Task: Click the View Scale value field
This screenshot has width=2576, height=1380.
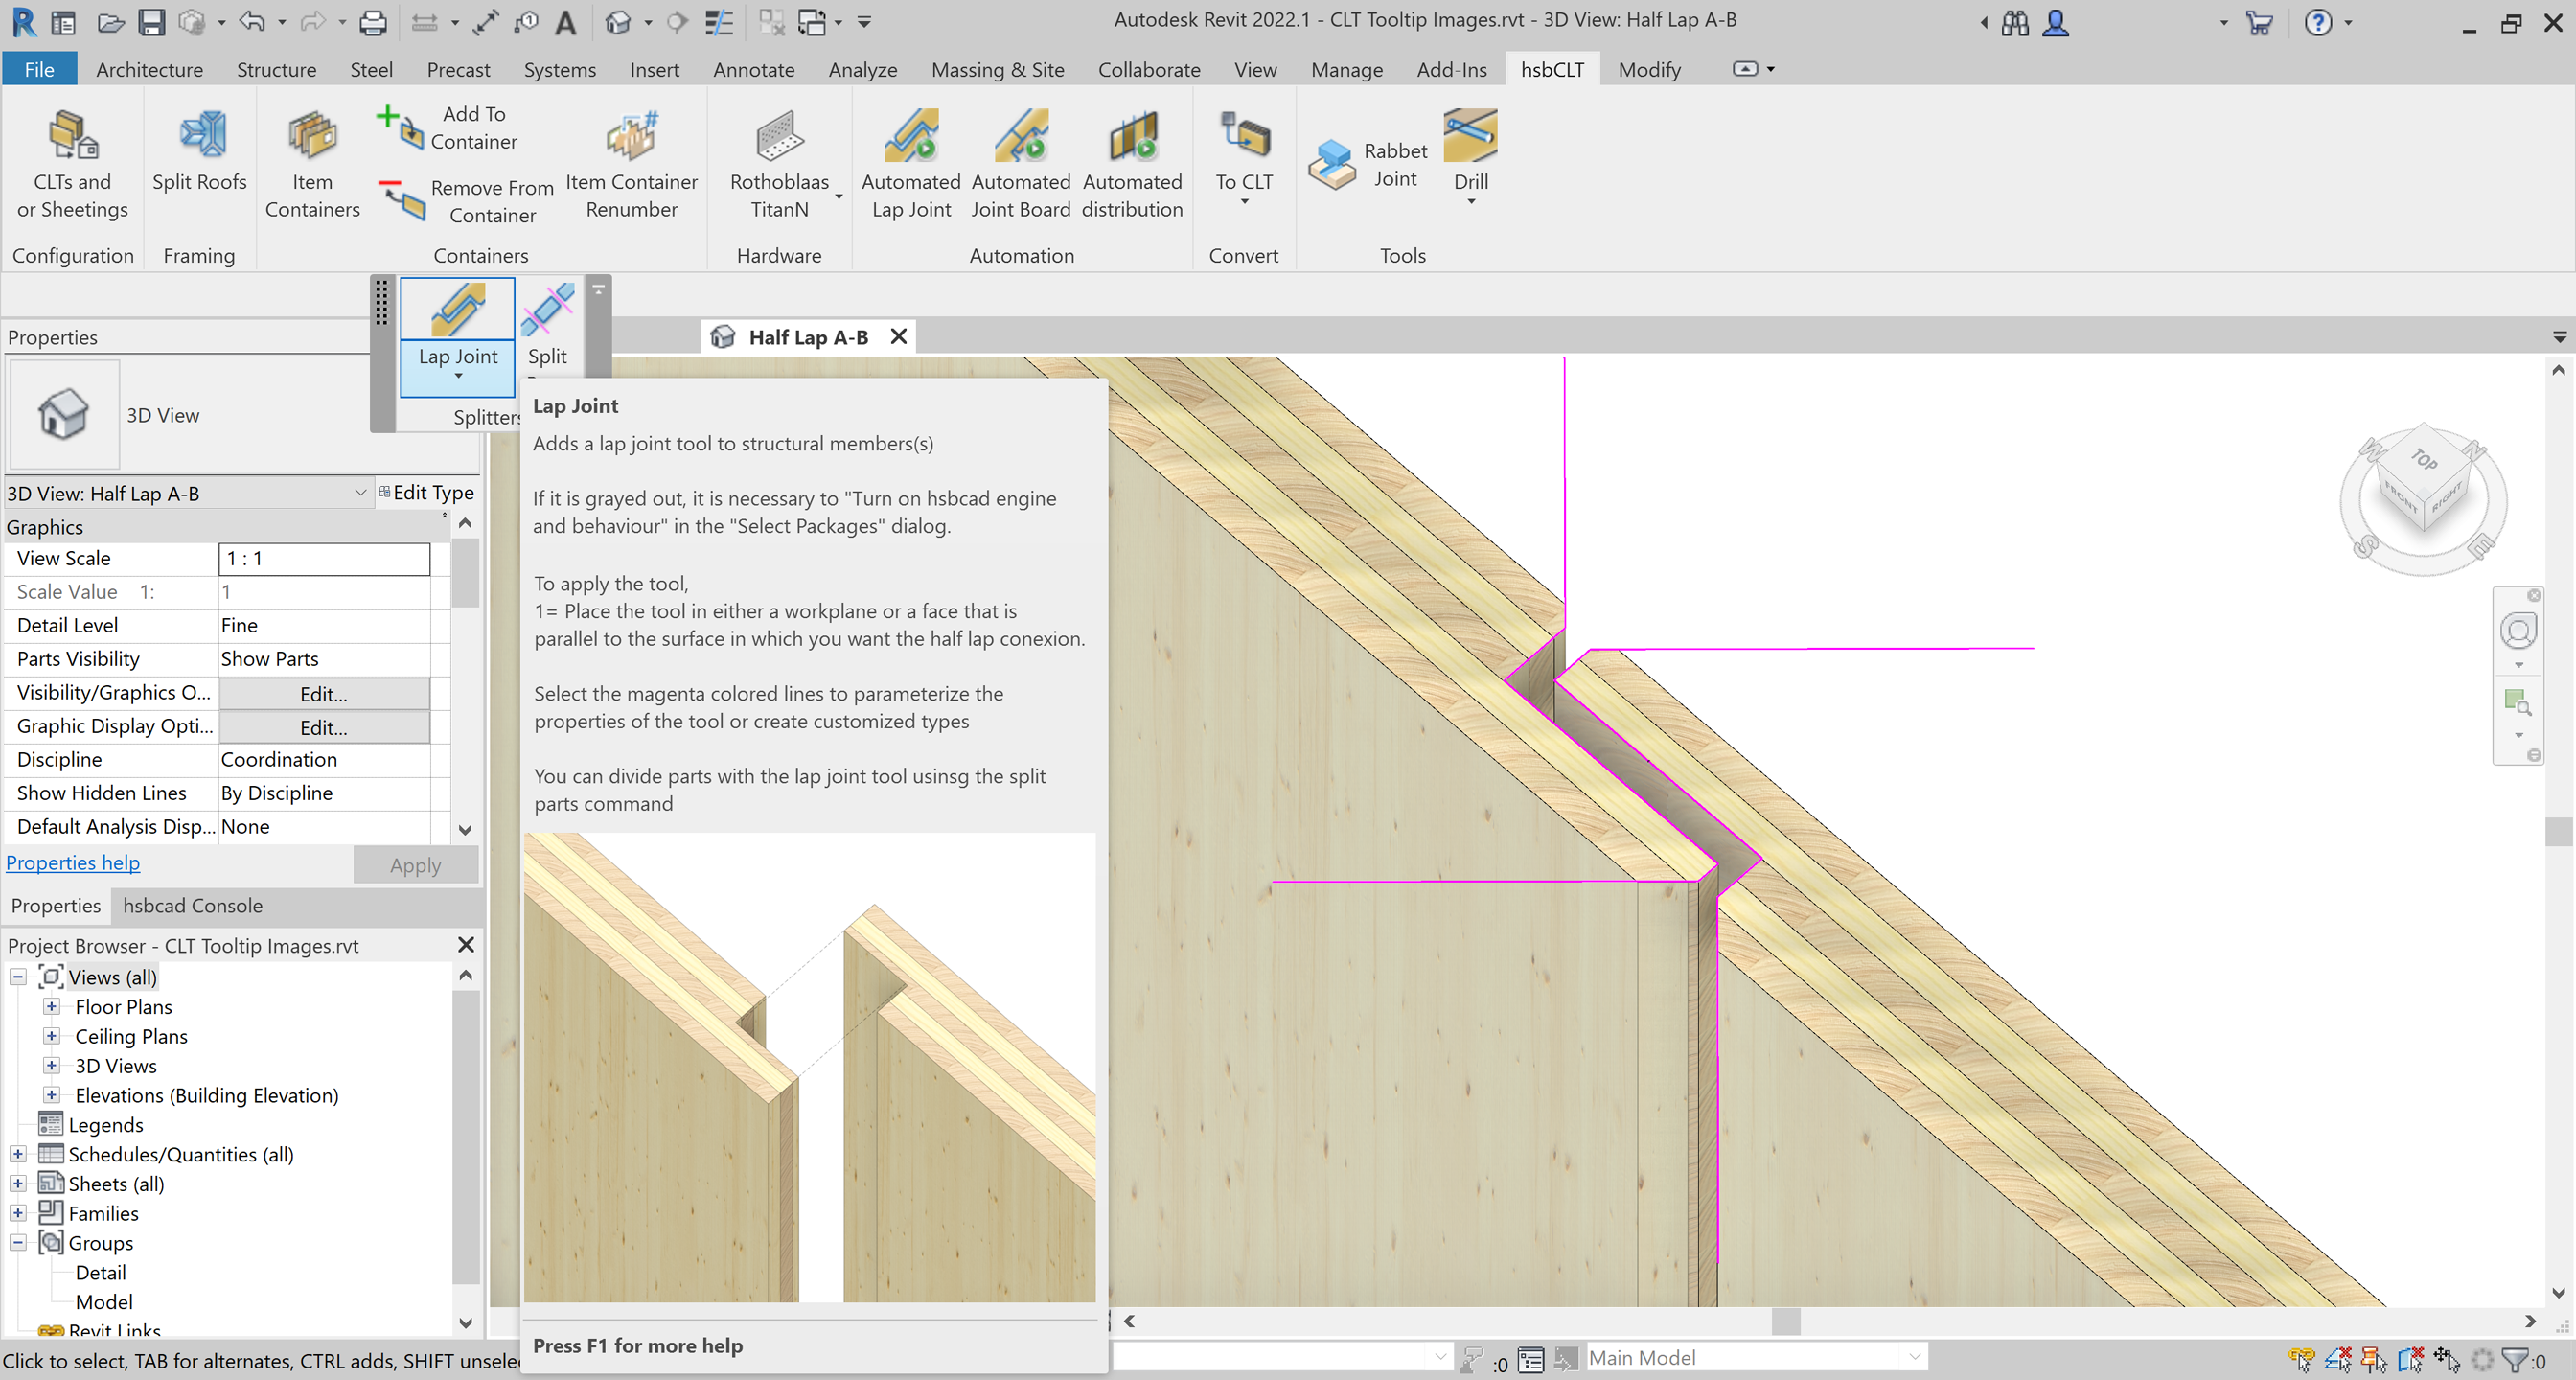Action: pos(323,558)
